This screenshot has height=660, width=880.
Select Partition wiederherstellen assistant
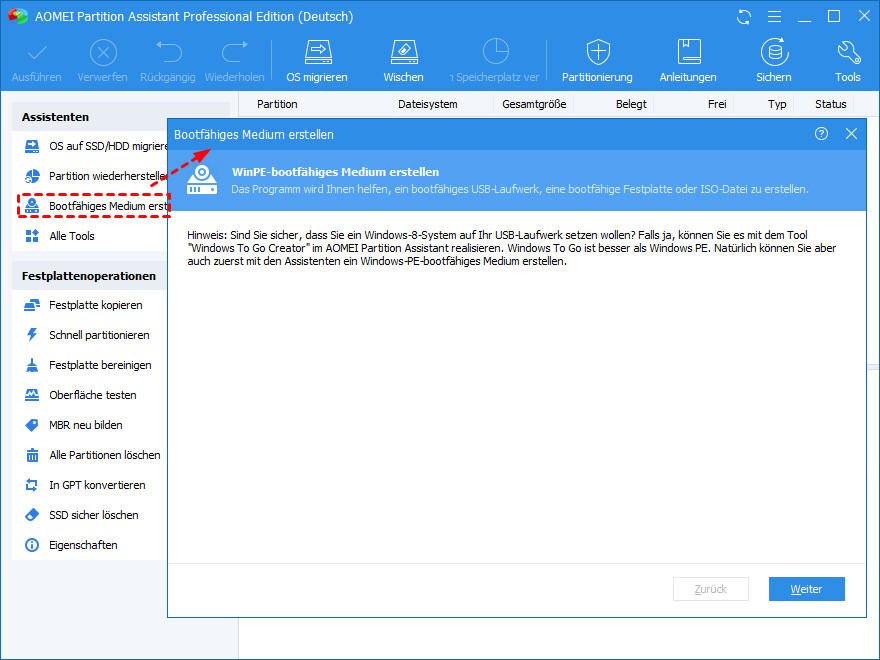click(95, 176)
